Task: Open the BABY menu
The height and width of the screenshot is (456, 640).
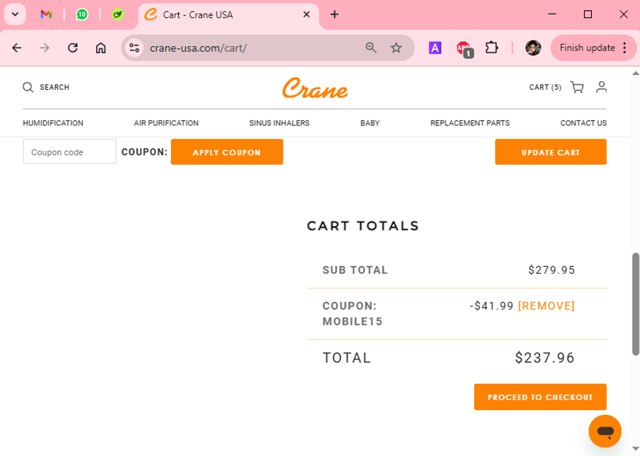Action: pos(370,123)
